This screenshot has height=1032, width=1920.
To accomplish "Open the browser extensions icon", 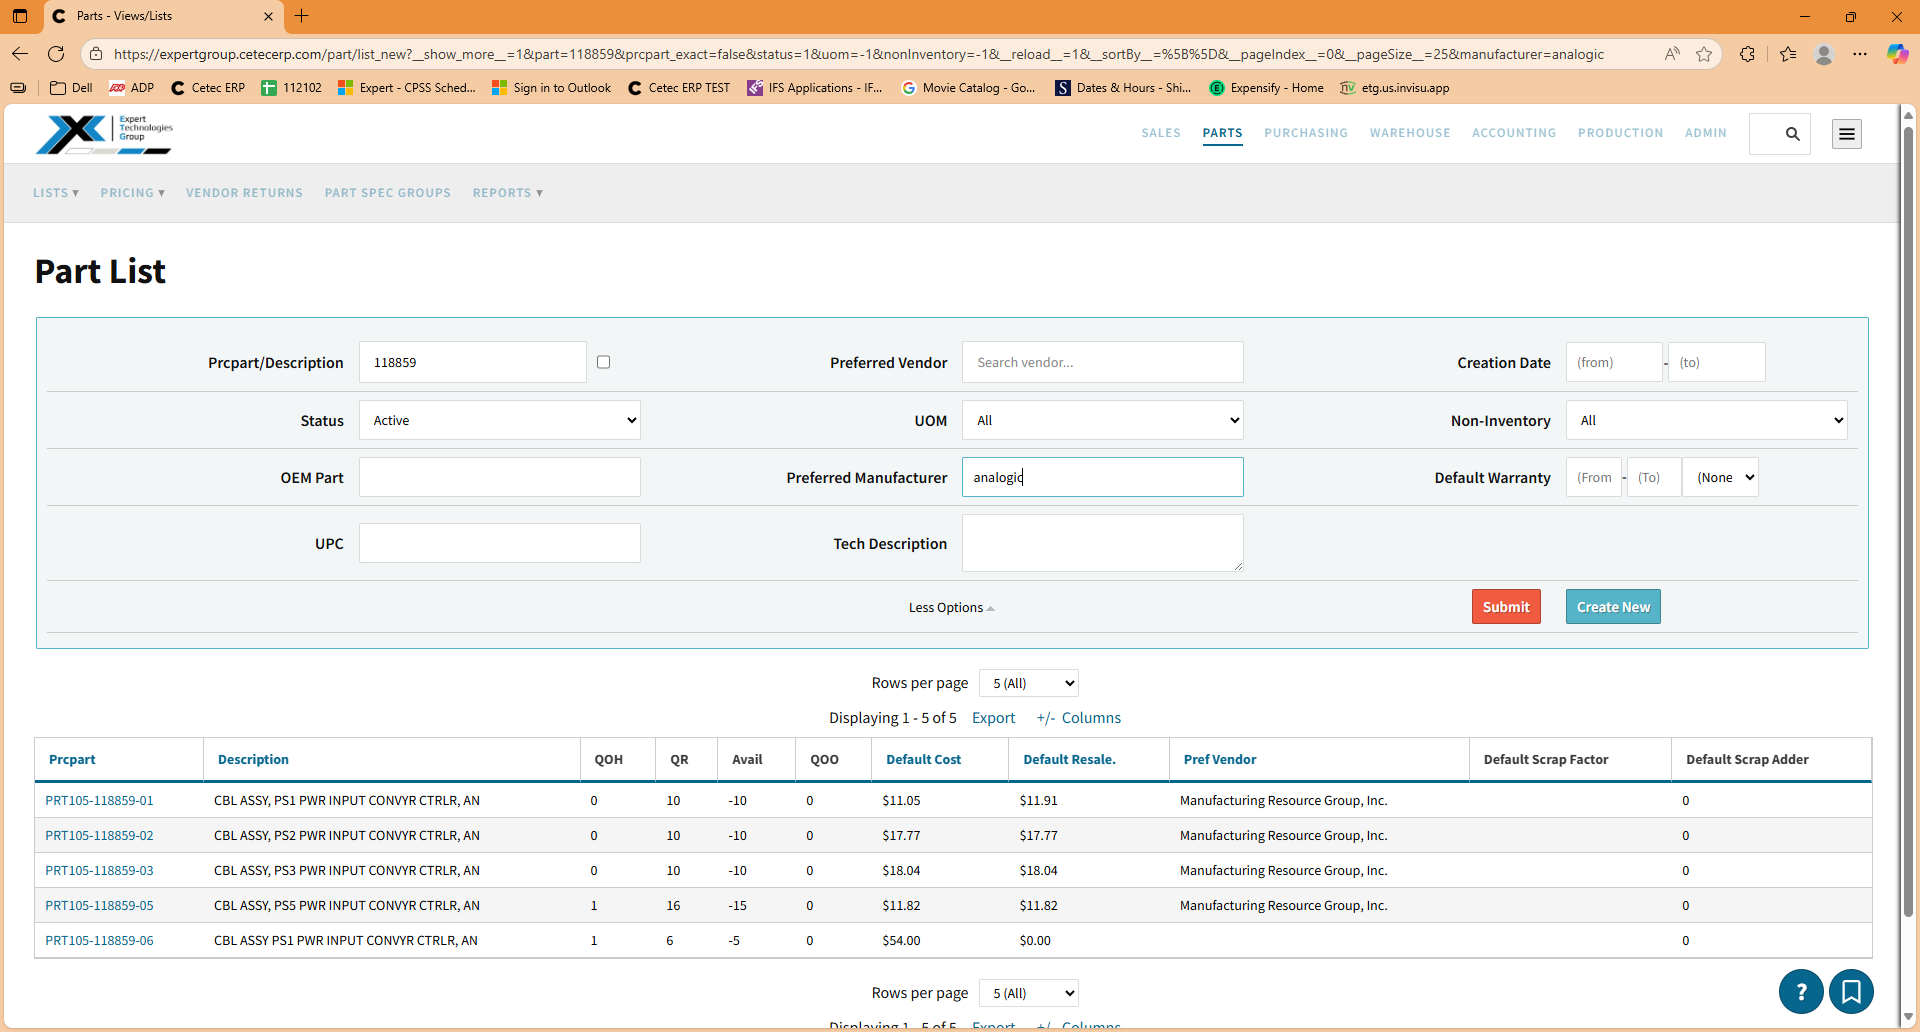I will [x=1747, y=54].
